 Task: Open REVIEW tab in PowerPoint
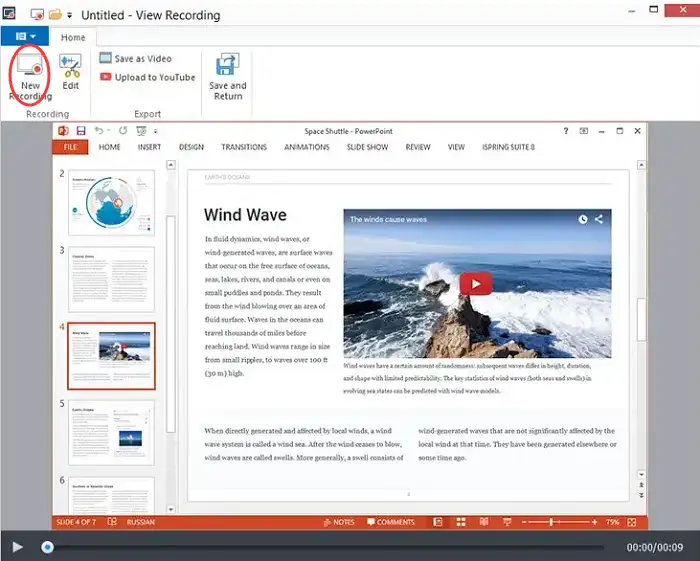click(418, 147)
